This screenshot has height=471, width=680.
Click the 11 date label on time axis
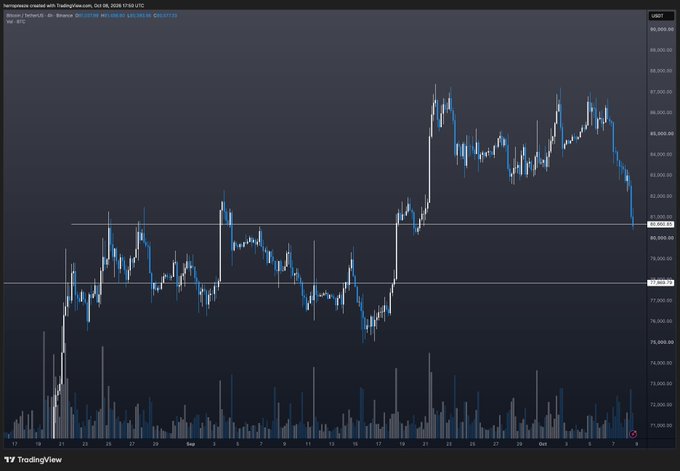308,444
